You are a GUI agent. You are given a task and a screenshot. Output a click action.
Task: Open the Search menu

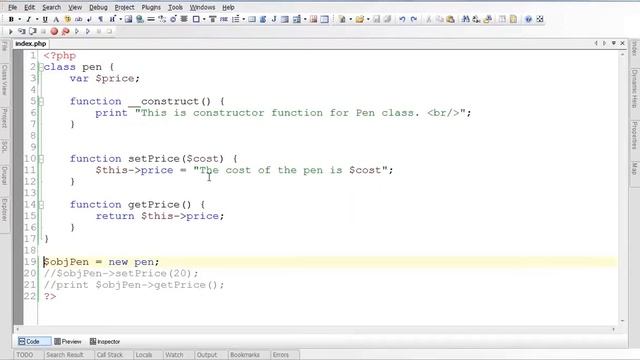51,7
